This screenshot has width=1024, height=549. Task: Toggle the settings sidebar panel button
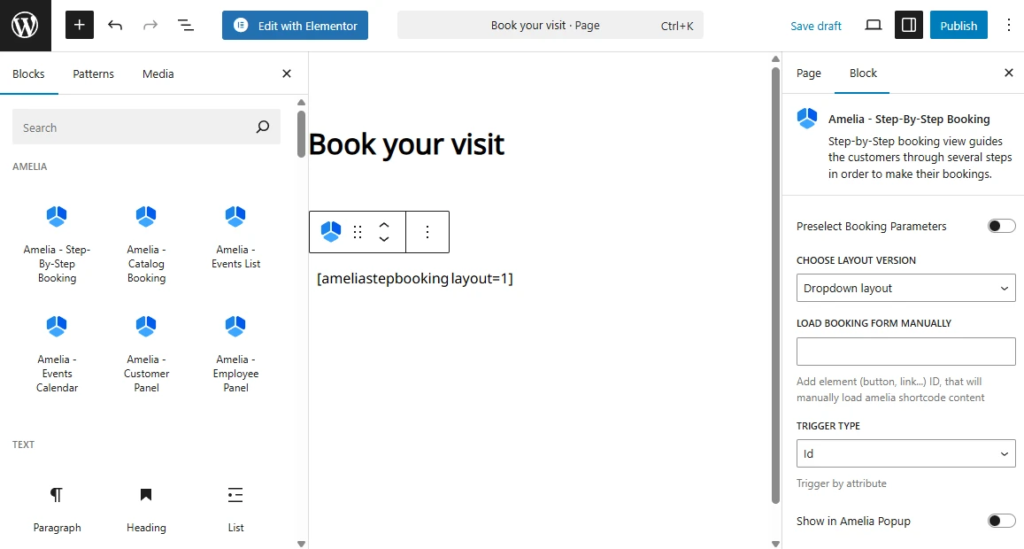click(908, 25)
